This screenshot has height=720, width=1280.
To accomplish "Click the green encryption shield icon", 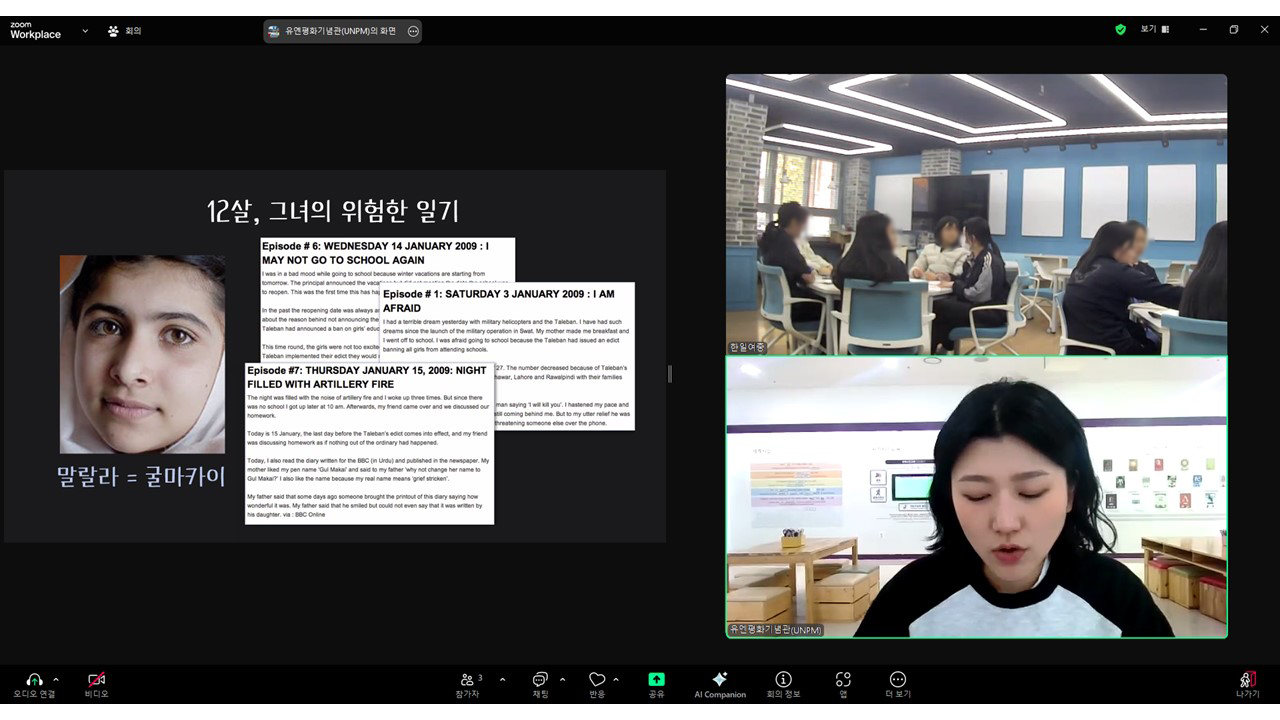I will point(1120,30).
